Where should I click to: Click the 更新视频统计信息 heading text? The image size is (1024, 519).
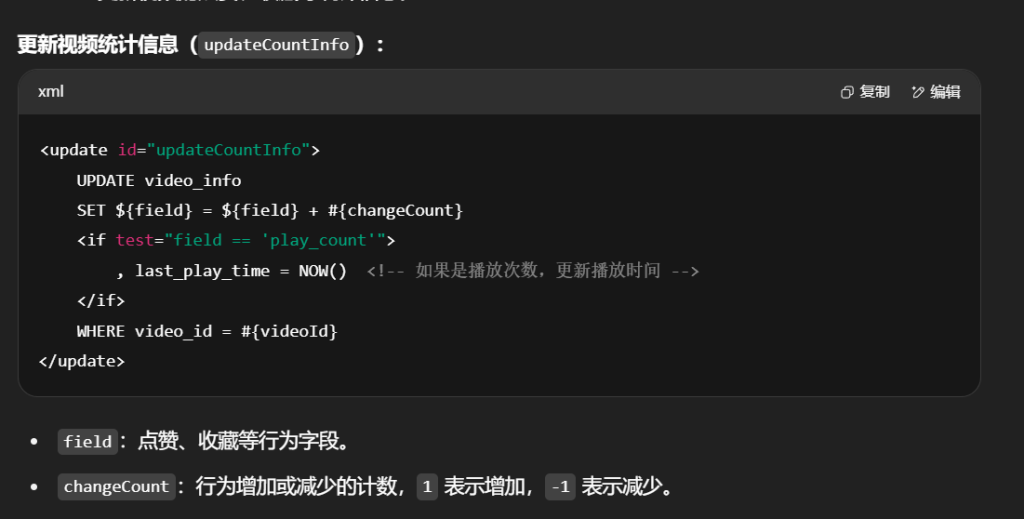click(x=96, y=45)
